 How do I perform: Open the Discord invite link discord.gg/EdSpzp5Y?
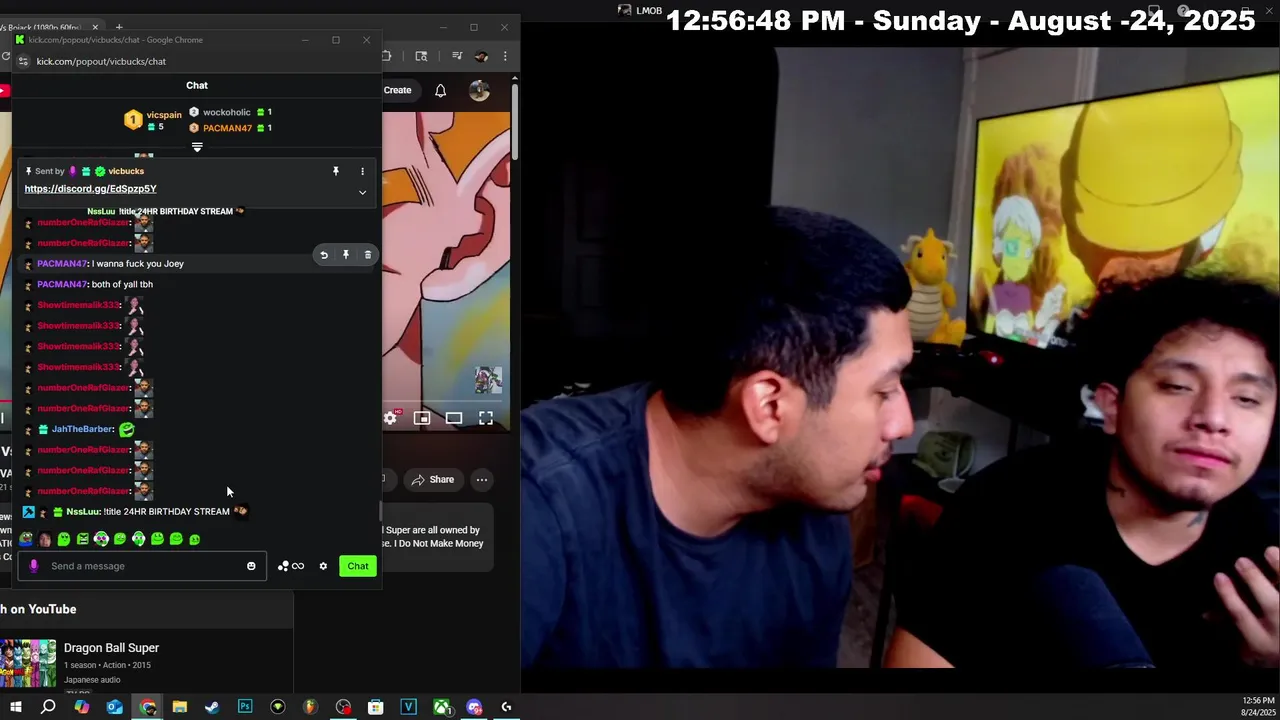click(90, 188)
